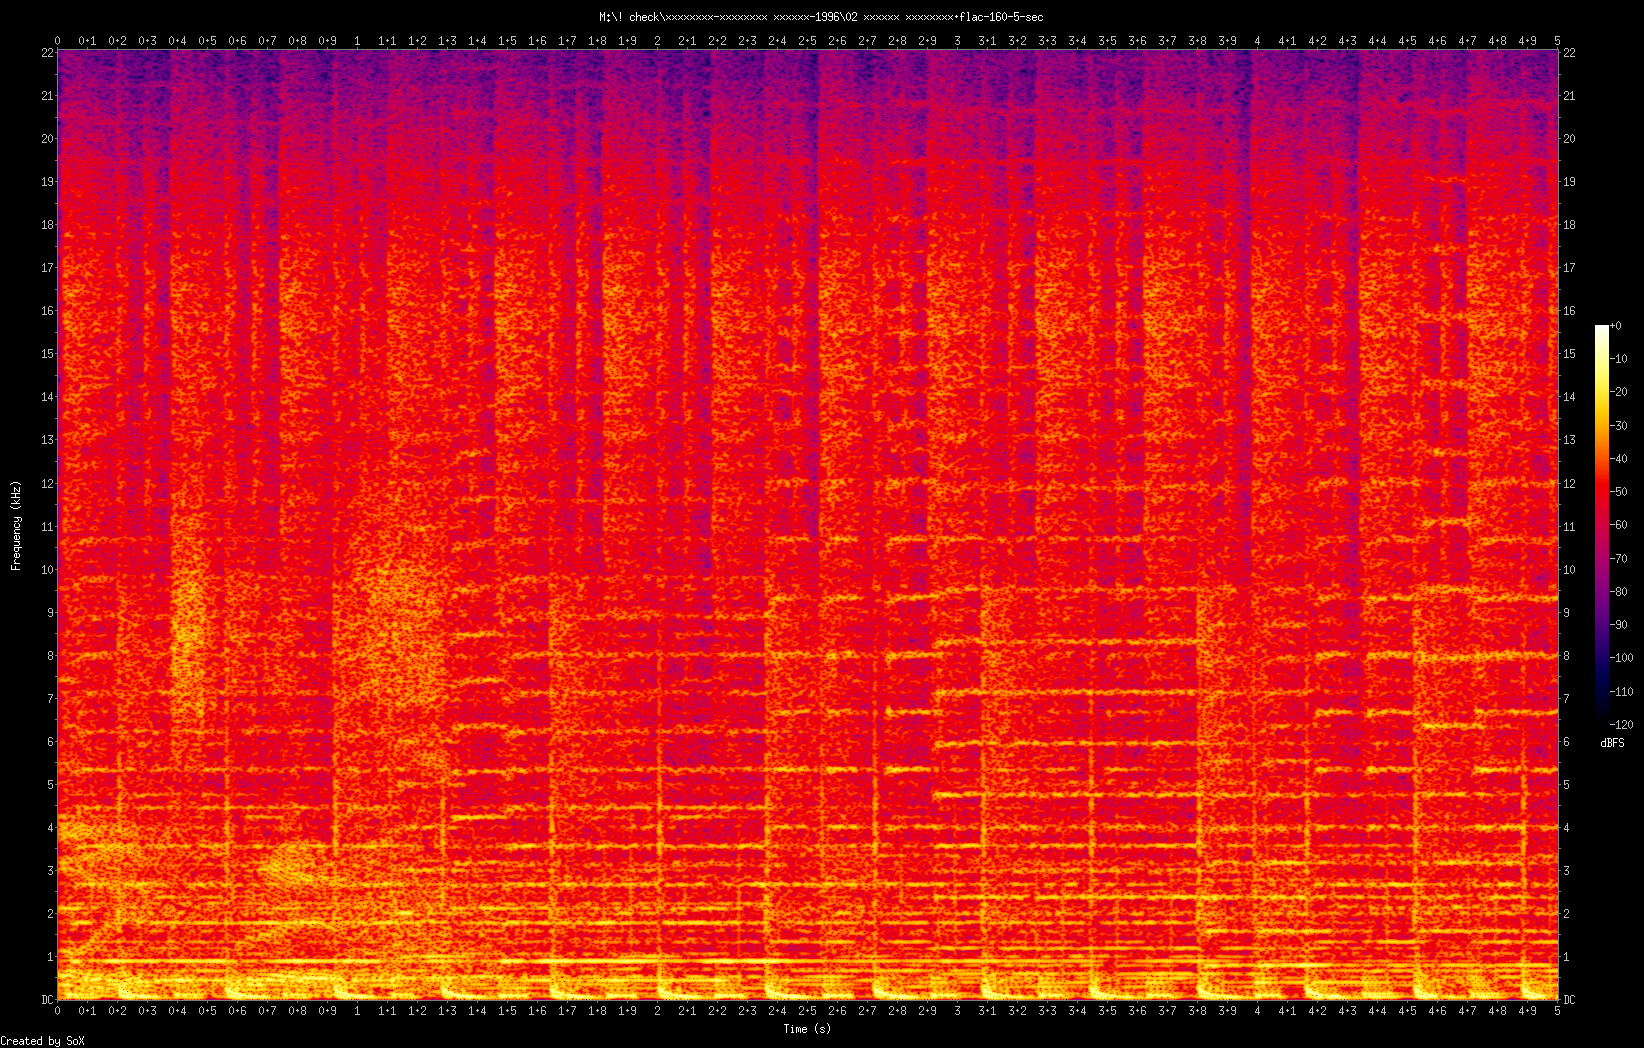Click the "Created by SoX" caption
The height and width of the screenshot is (1048, 1644).
coord(43,1041)
